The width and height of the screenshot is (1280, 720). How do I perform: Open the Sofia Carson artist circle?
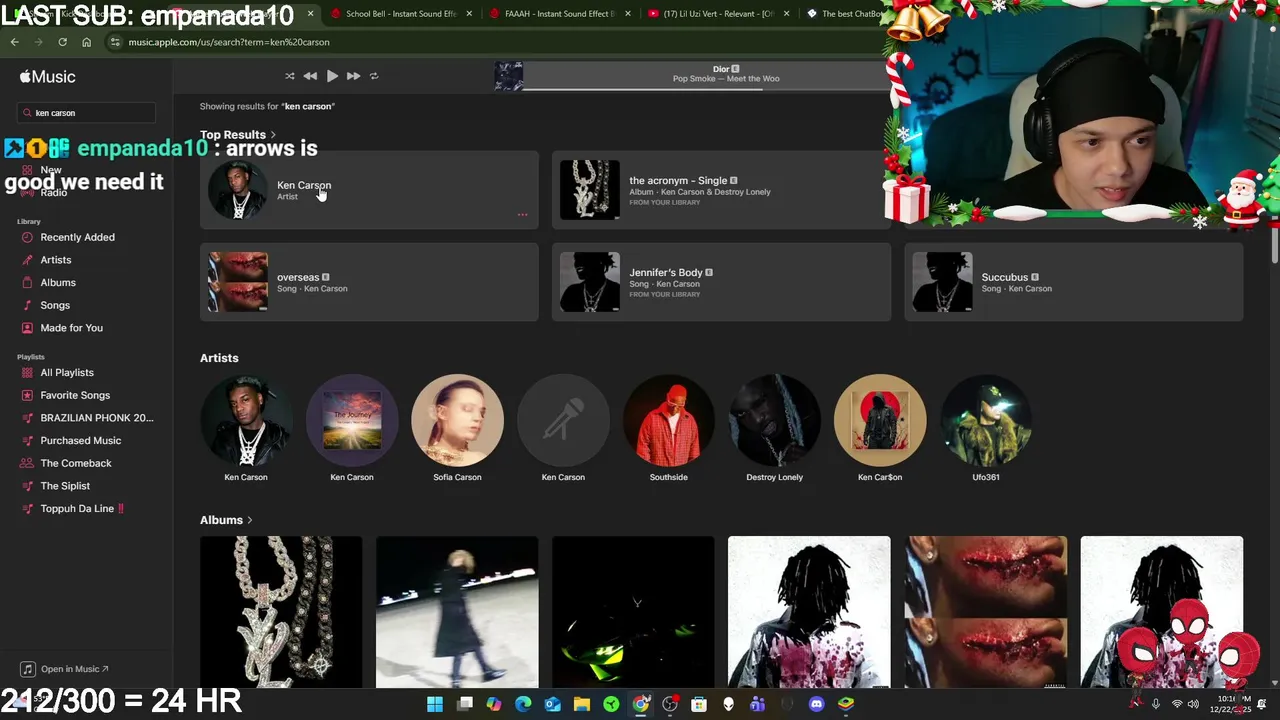click(457, 421)
